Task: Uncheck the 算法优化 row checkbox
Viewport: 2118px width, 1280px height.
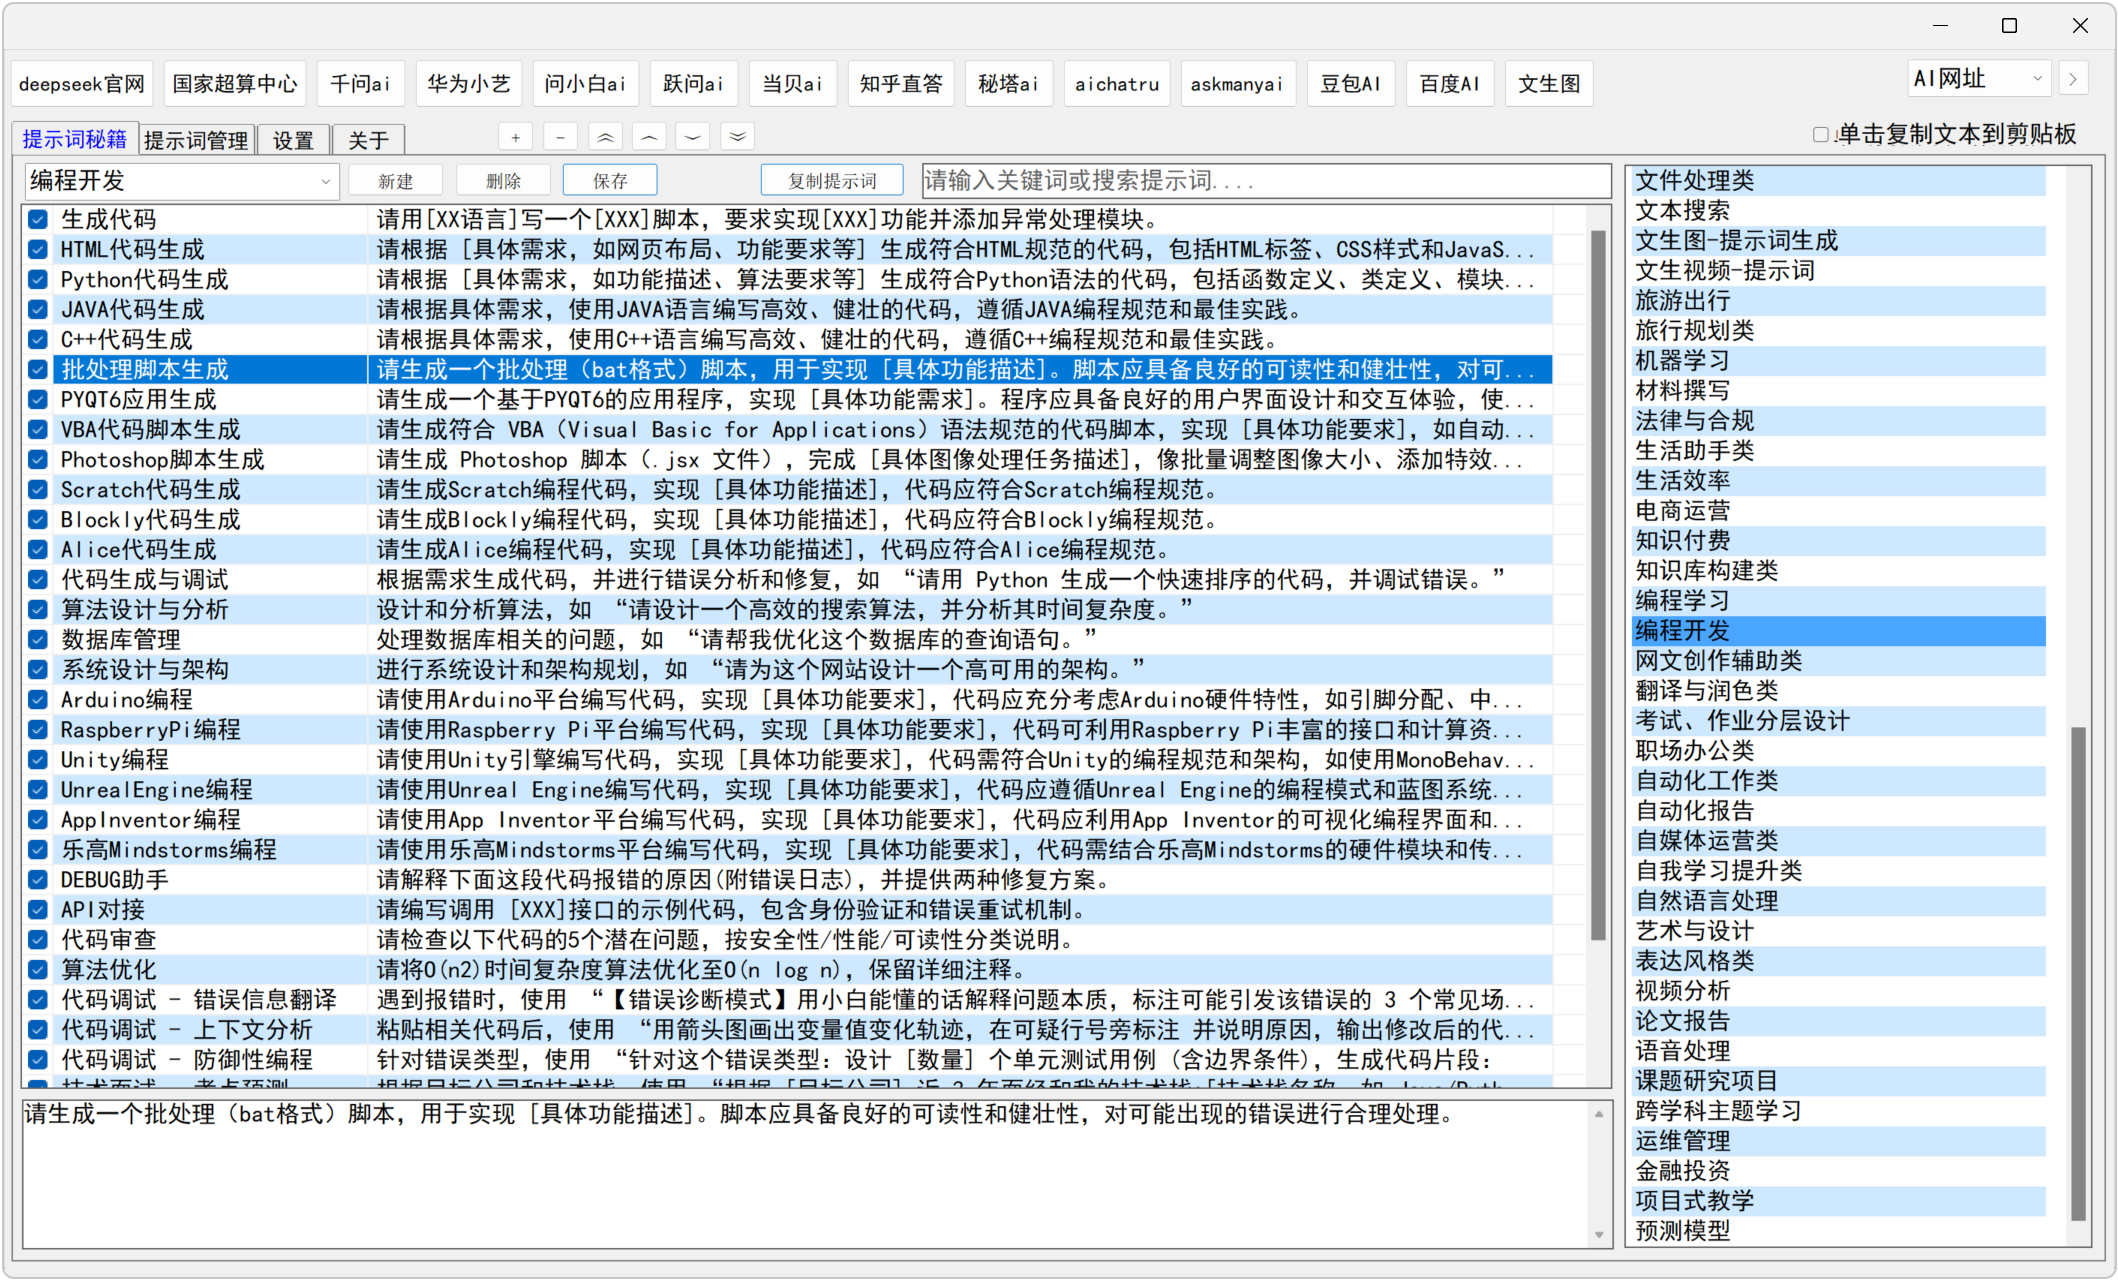Action: click(x=38, y=970)
